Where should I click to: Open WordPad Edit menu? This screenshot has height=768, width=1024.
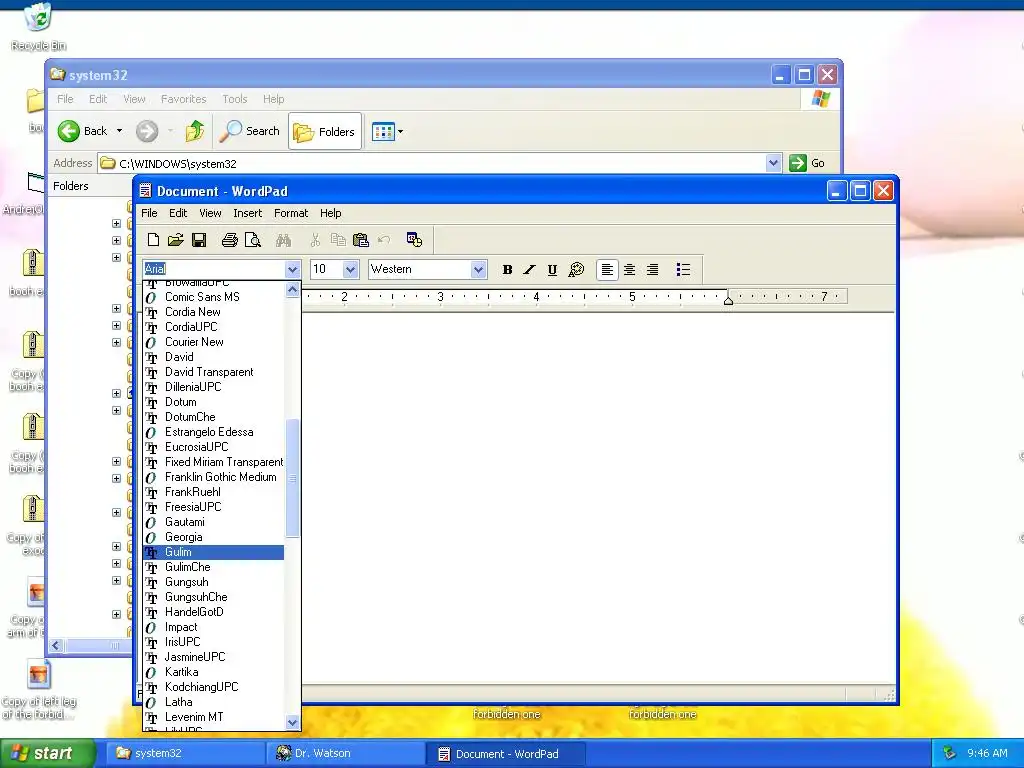click(x=178, y=213)
